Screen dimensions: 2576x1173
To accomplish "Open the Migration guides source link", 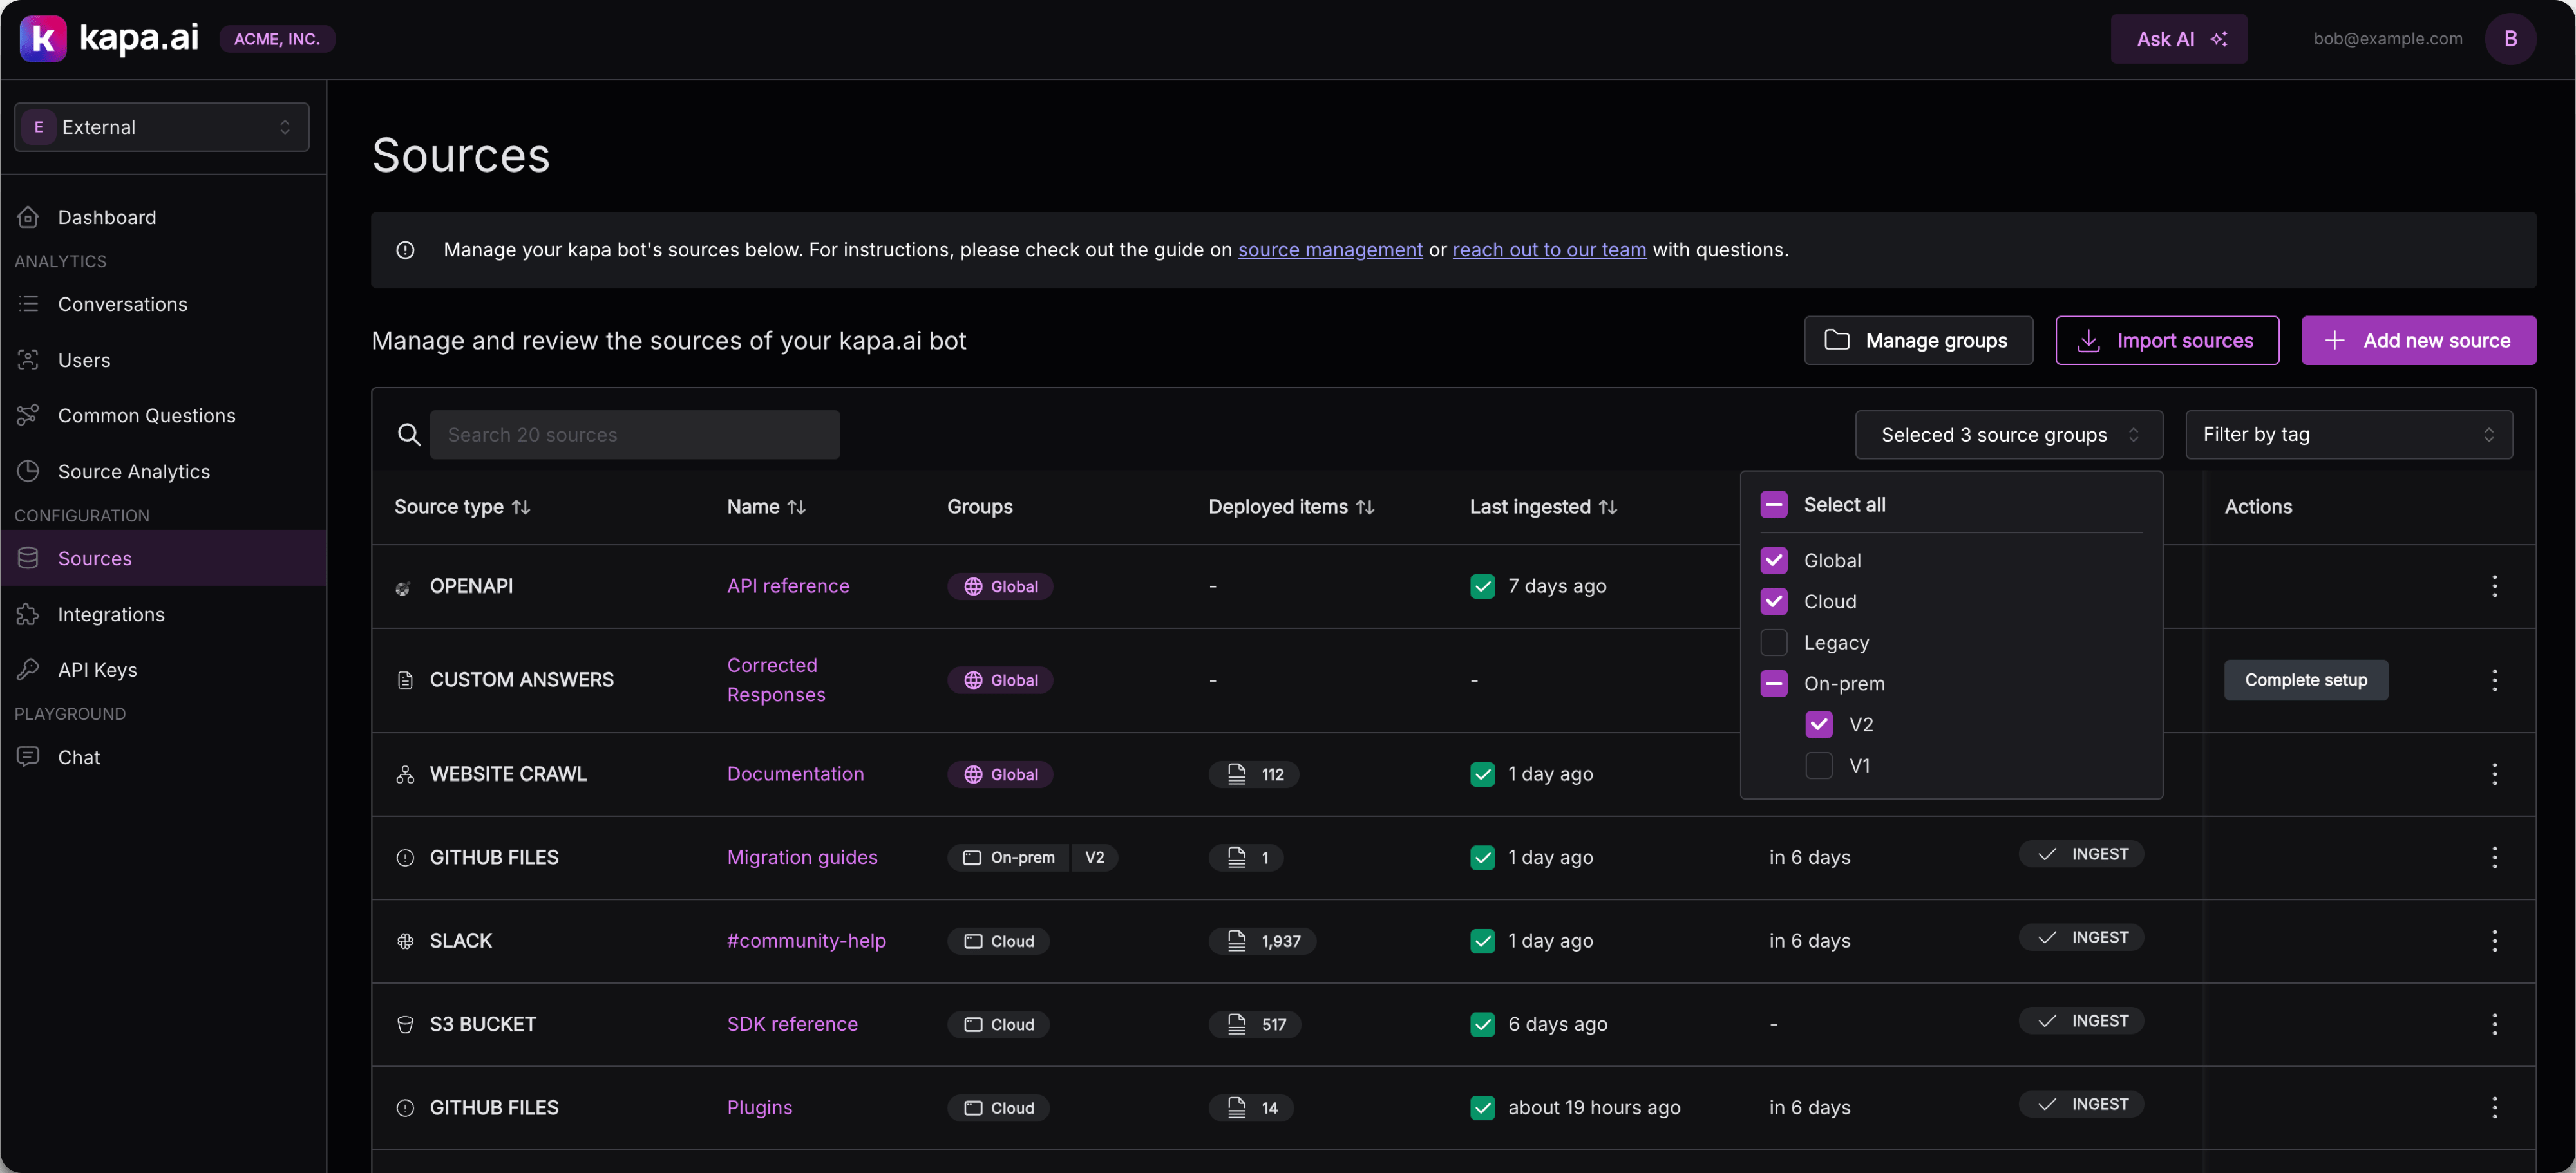I will (x=802, y=857).
